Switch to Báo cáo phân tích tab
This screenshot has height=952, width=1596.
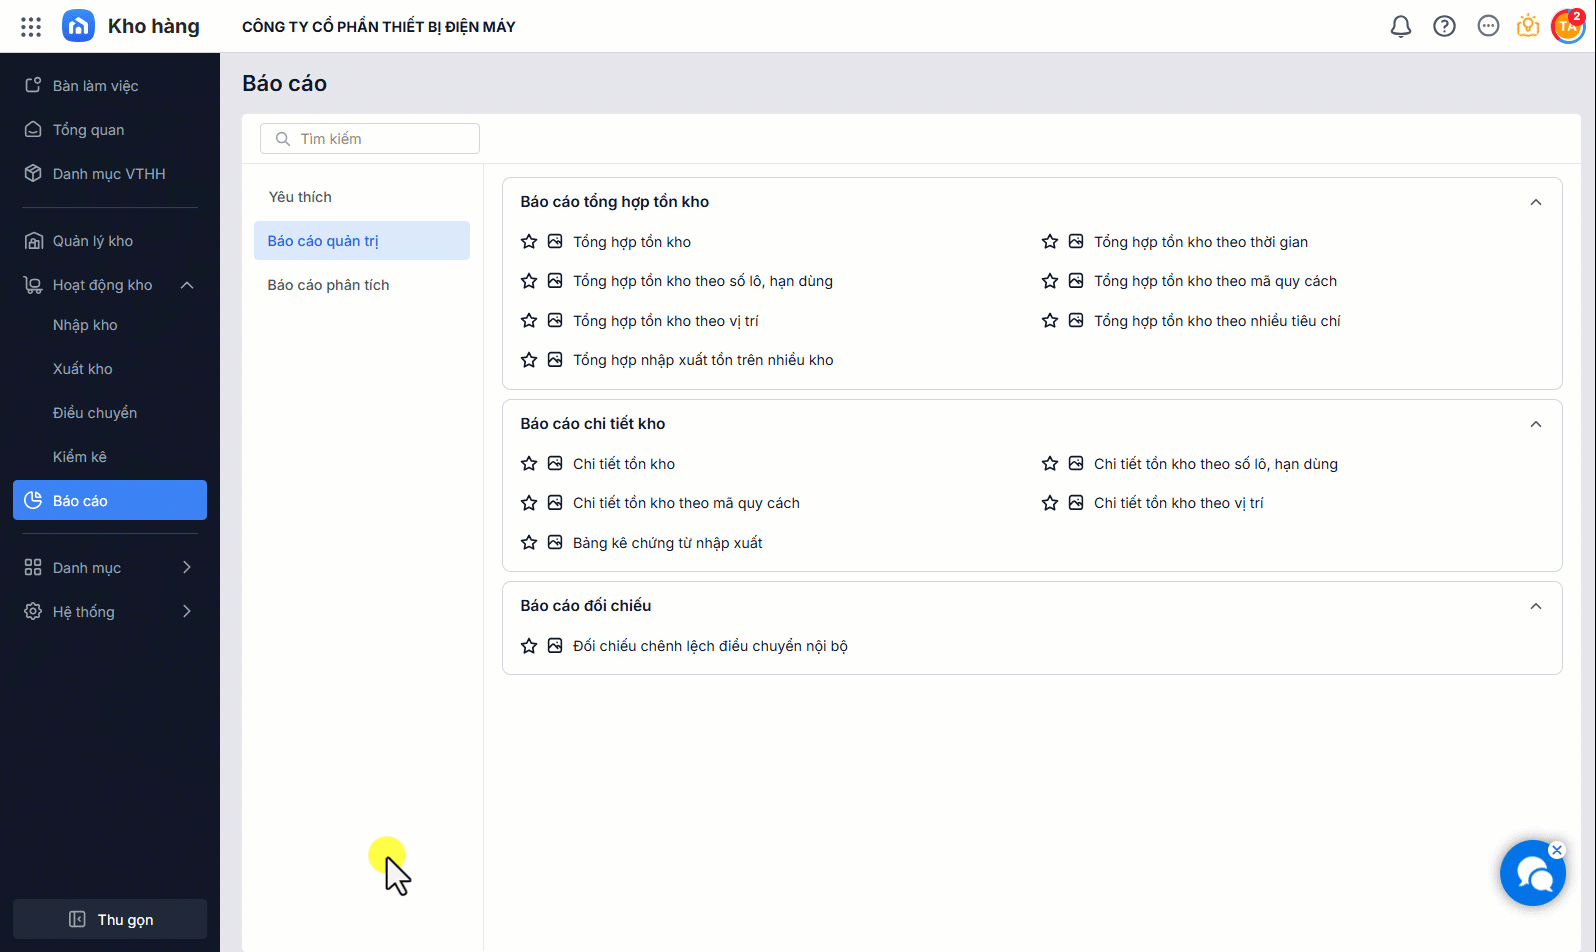328,285
